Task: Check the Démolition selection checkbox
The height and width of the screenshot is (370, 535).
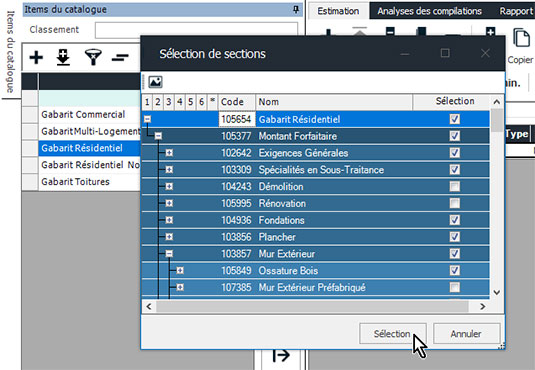Action: pyautogui.click(x=454, y=186)
